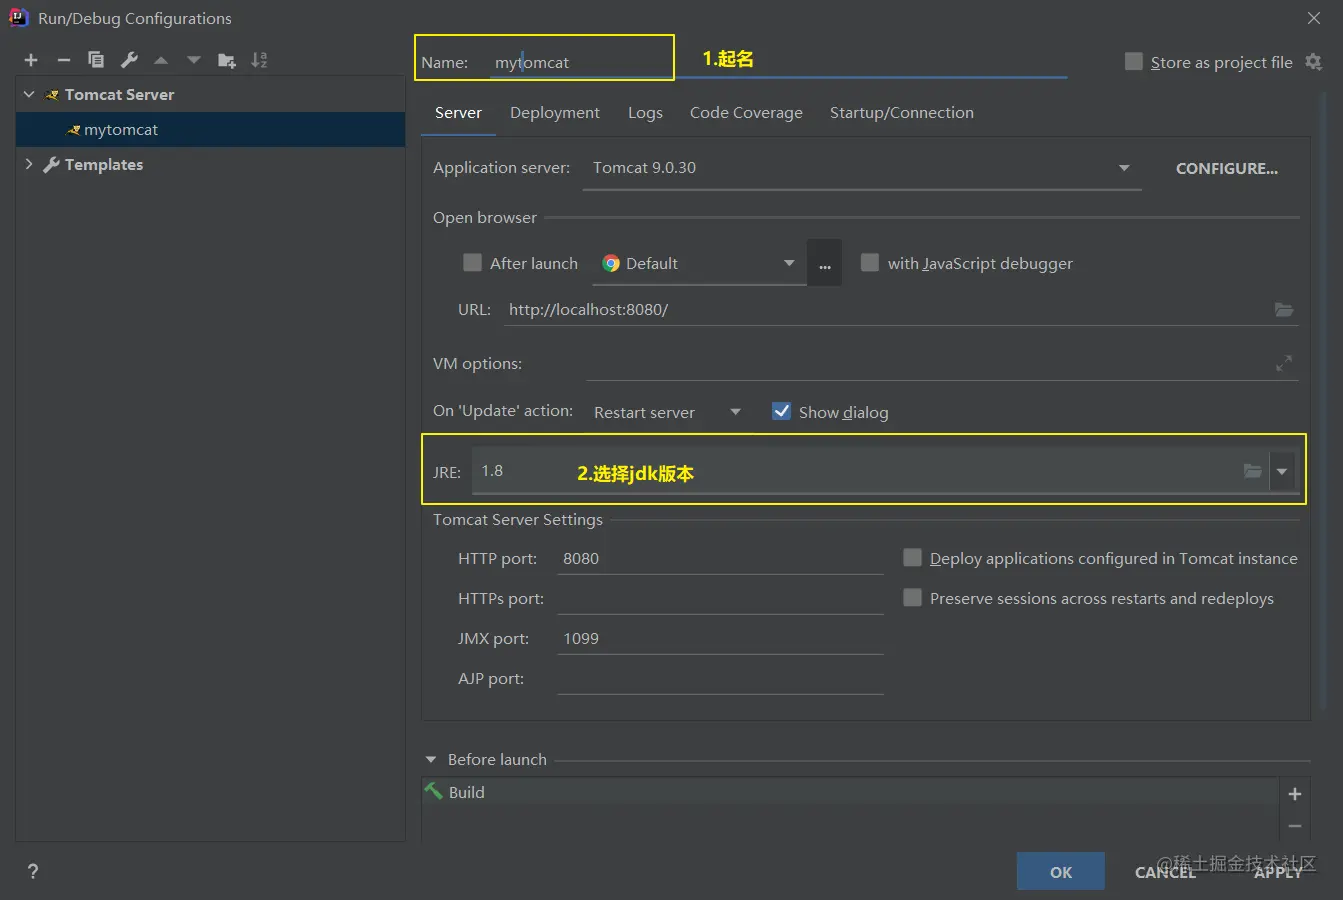
Task: Click the Build hammer icon
Action: pyautogui.click(x=434, y=791)
